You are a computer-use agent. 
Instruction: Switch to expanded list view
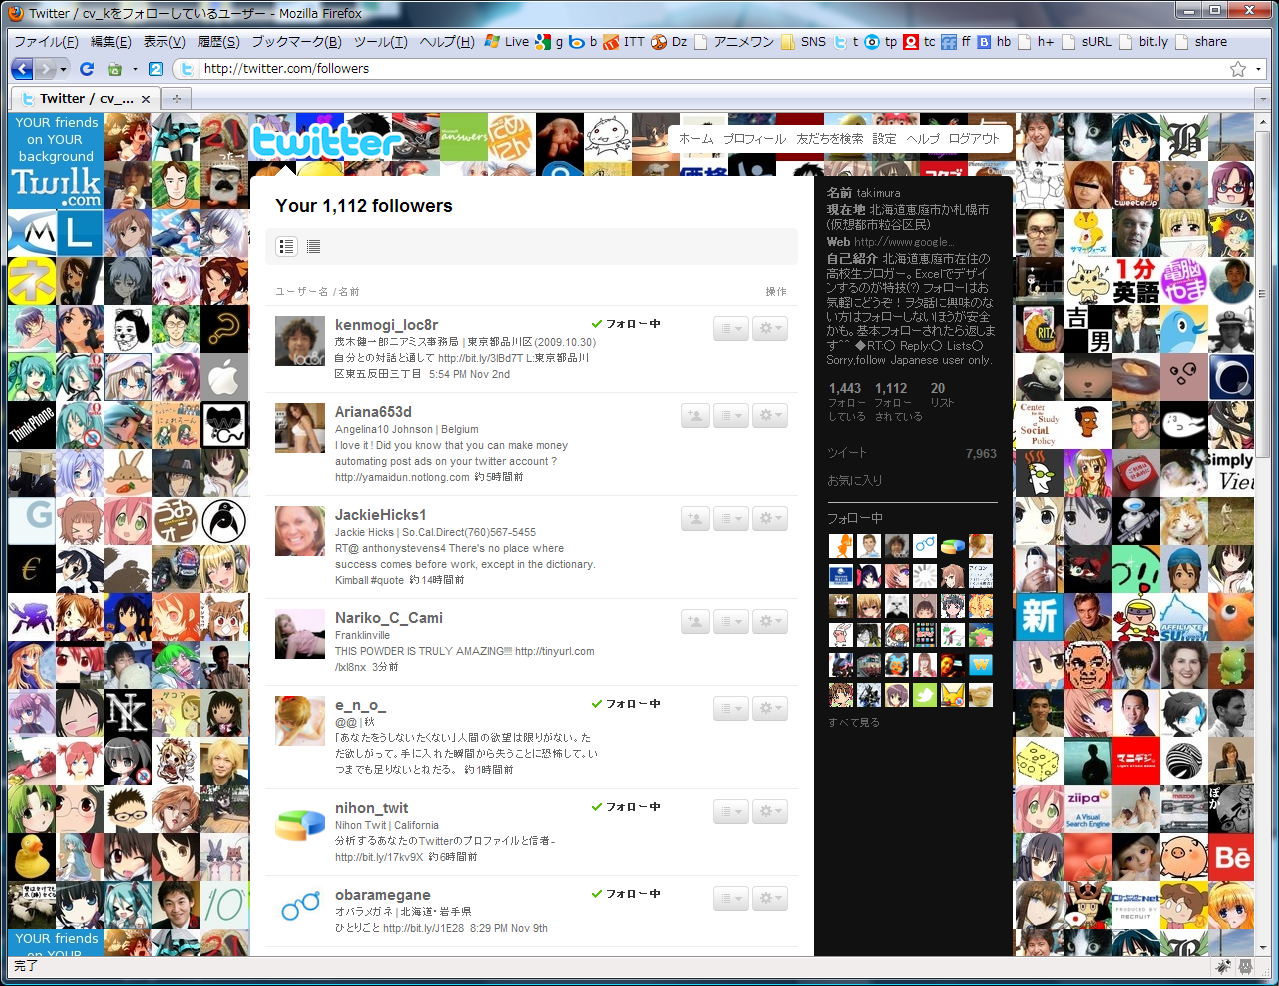click(287, 246)
